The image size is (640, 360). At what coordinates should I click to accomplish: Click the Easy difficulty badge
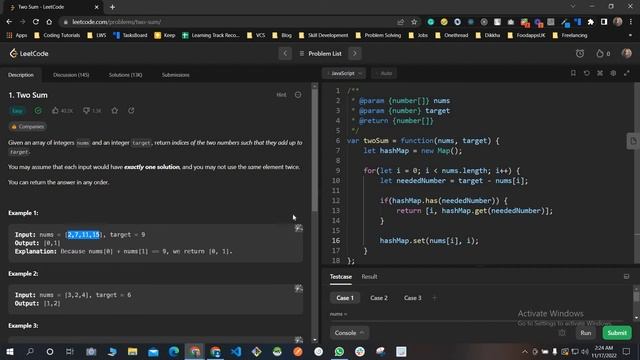click(17, 111)
